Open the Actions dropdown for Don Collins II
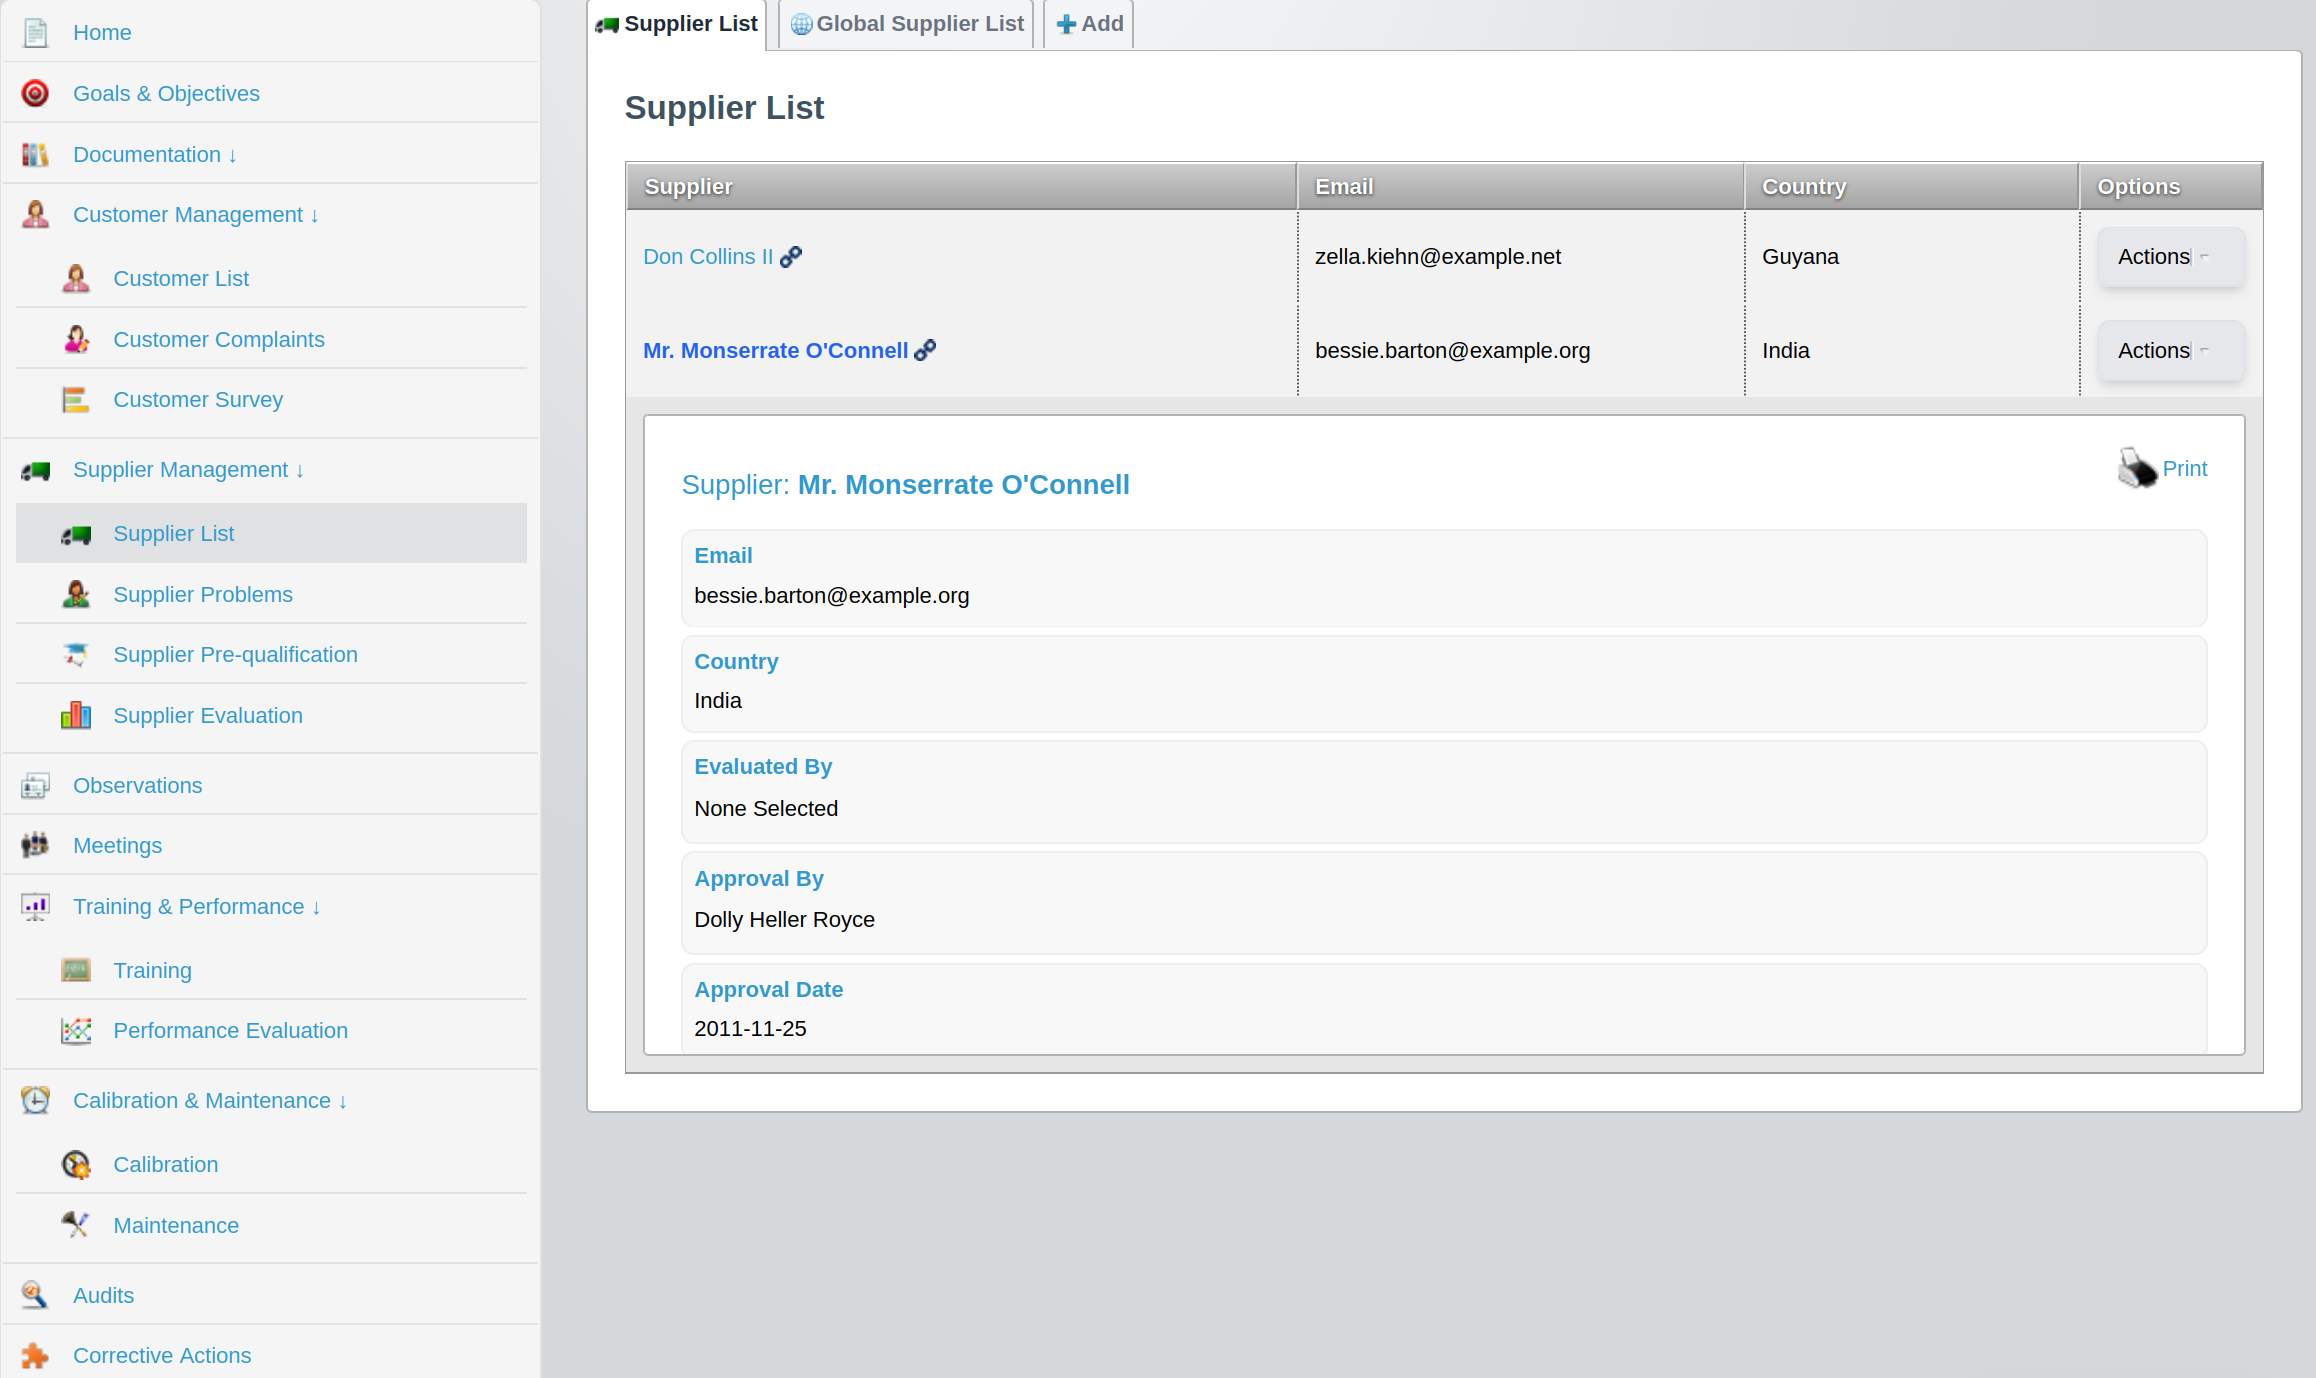Image resolution: width=2316 pixels, height=1378 pixels. (x=2170, y=256)
